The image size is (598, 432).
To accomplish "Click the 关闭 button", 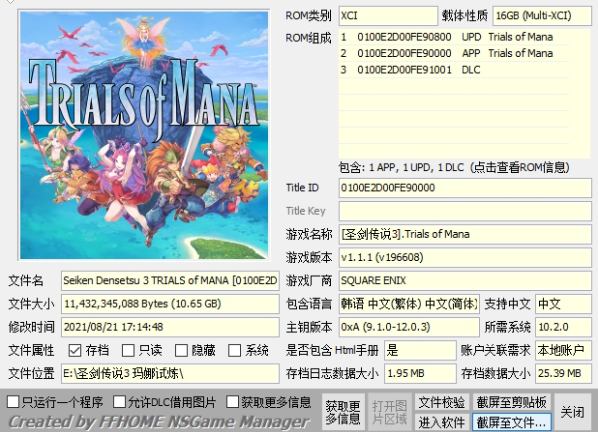I will [572, 412].
